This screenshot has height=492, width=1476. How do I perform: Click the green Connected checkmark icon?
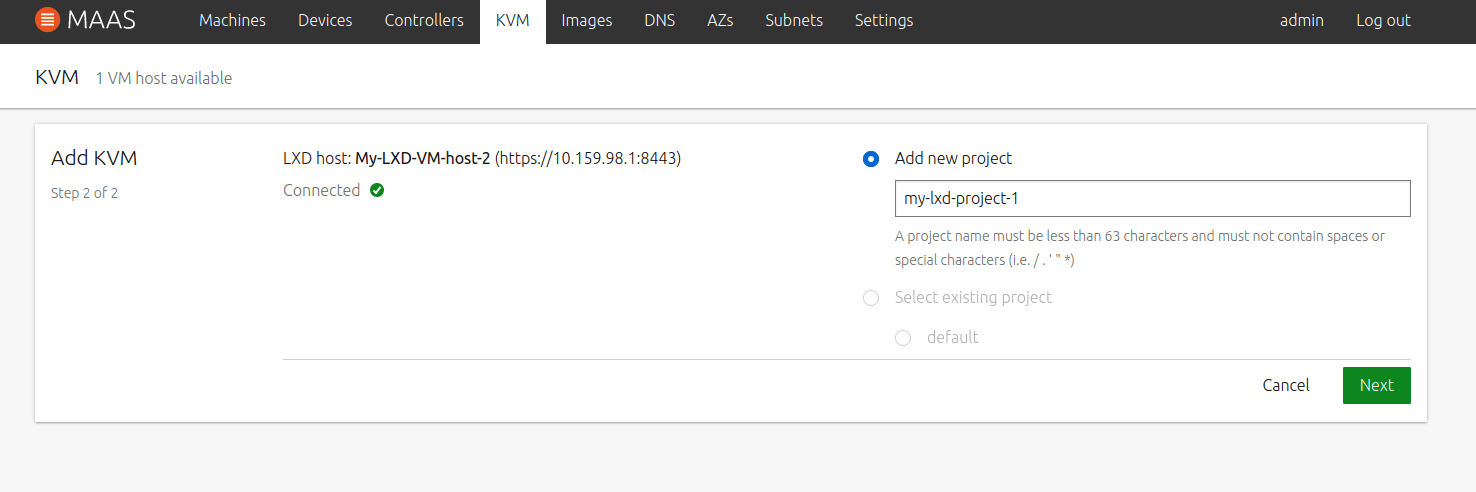click(377, 190)
